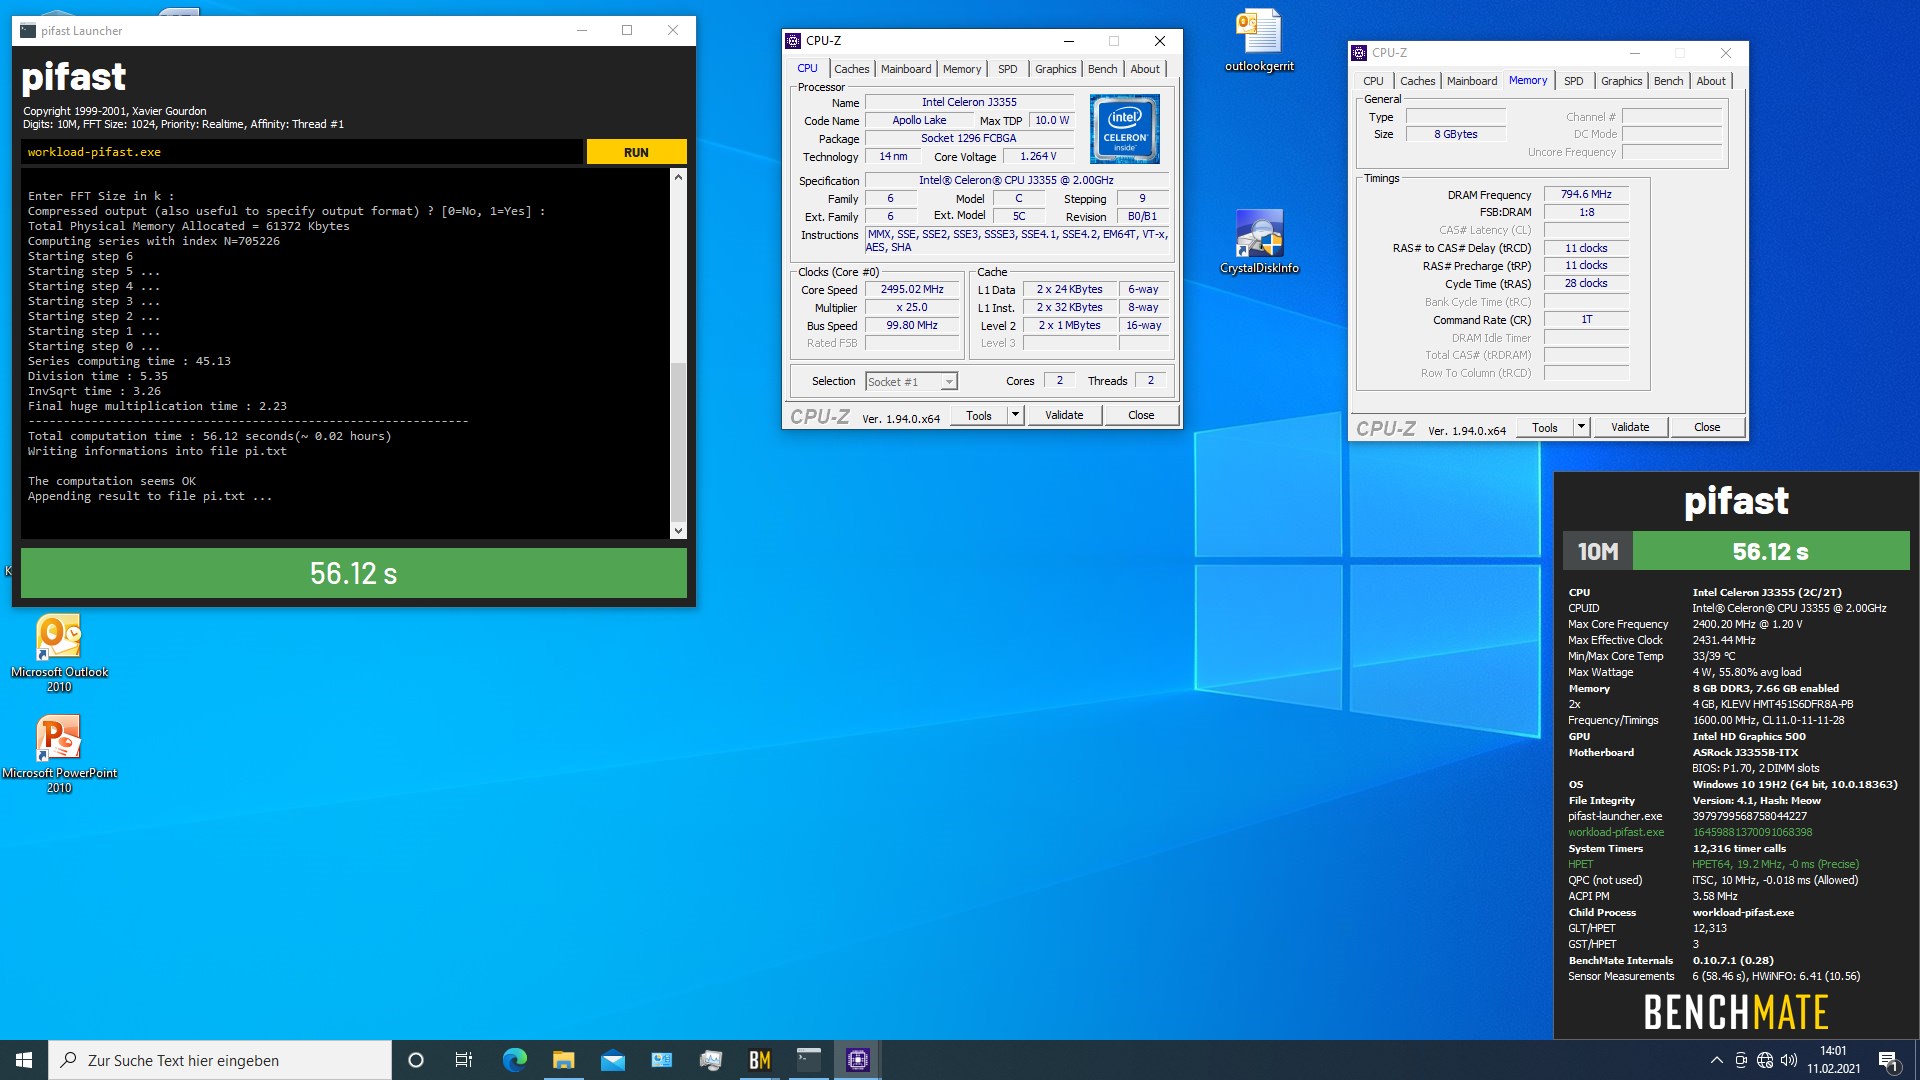Click the DRAM Frequency value 794.6 MHz
Viewport: 1920px width, 1080px height.
(x=1586, y=194)
